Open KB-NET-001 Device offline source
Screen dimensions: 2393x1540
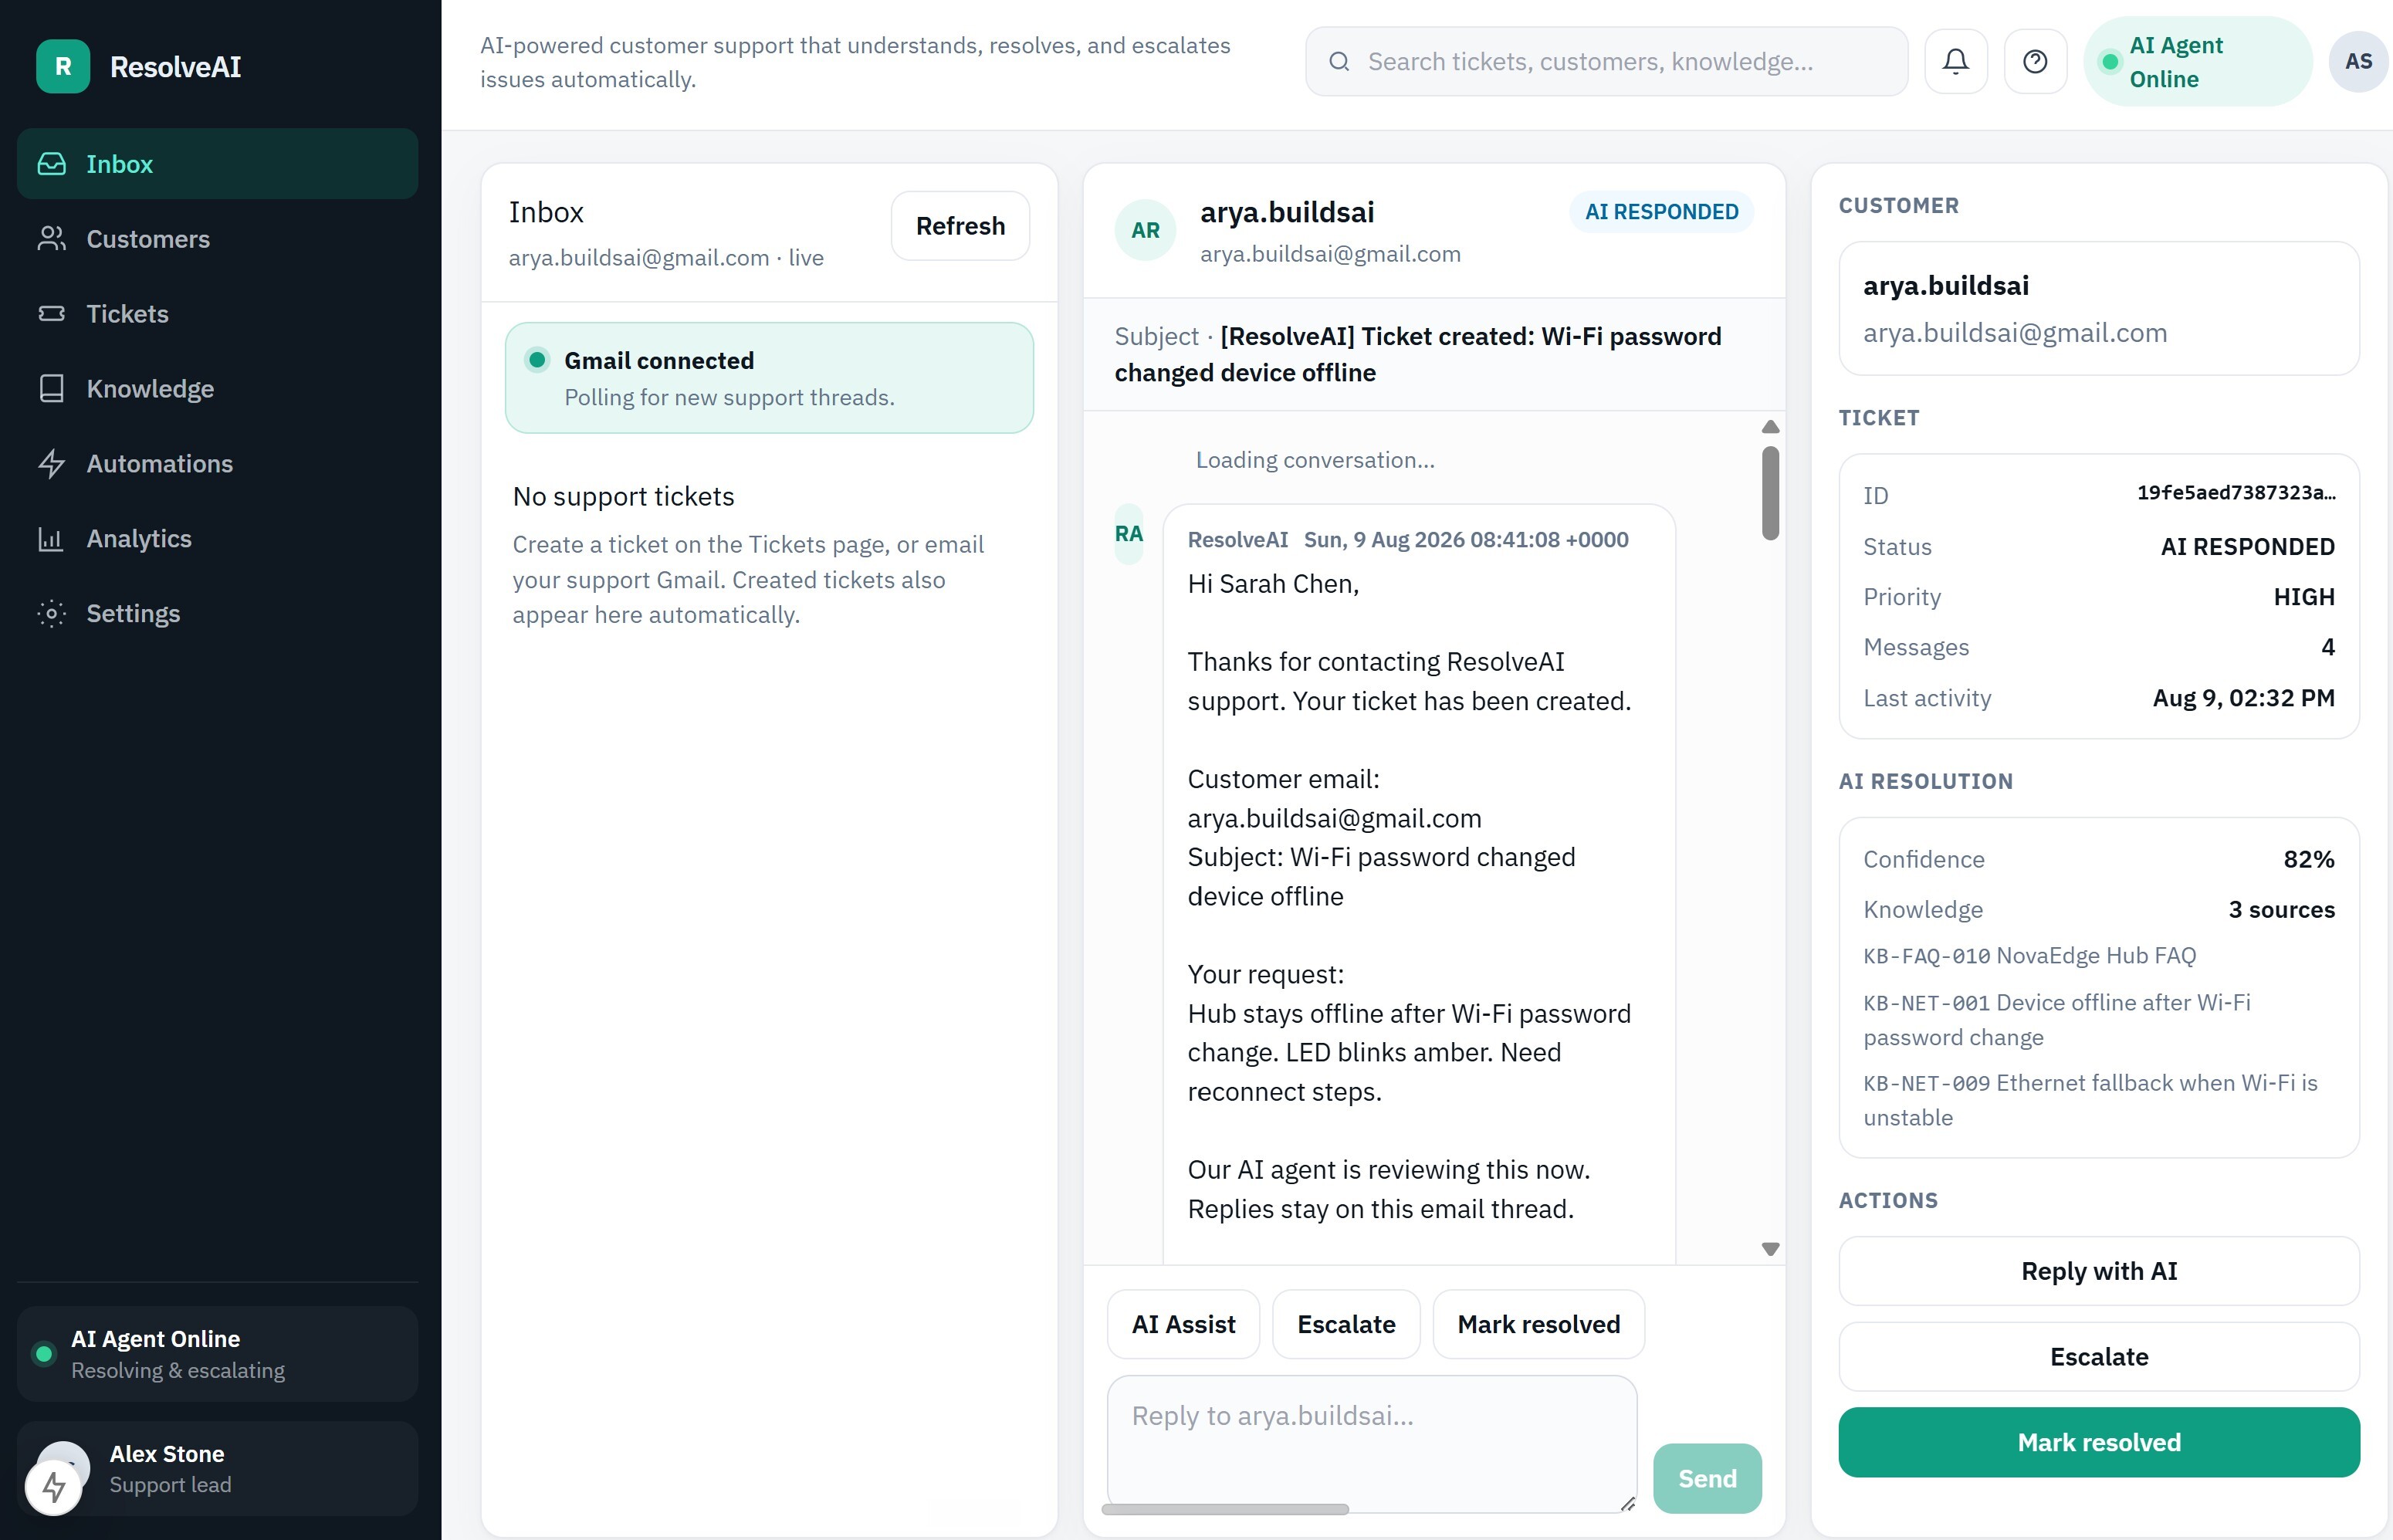click(x=2057, y=1020)
